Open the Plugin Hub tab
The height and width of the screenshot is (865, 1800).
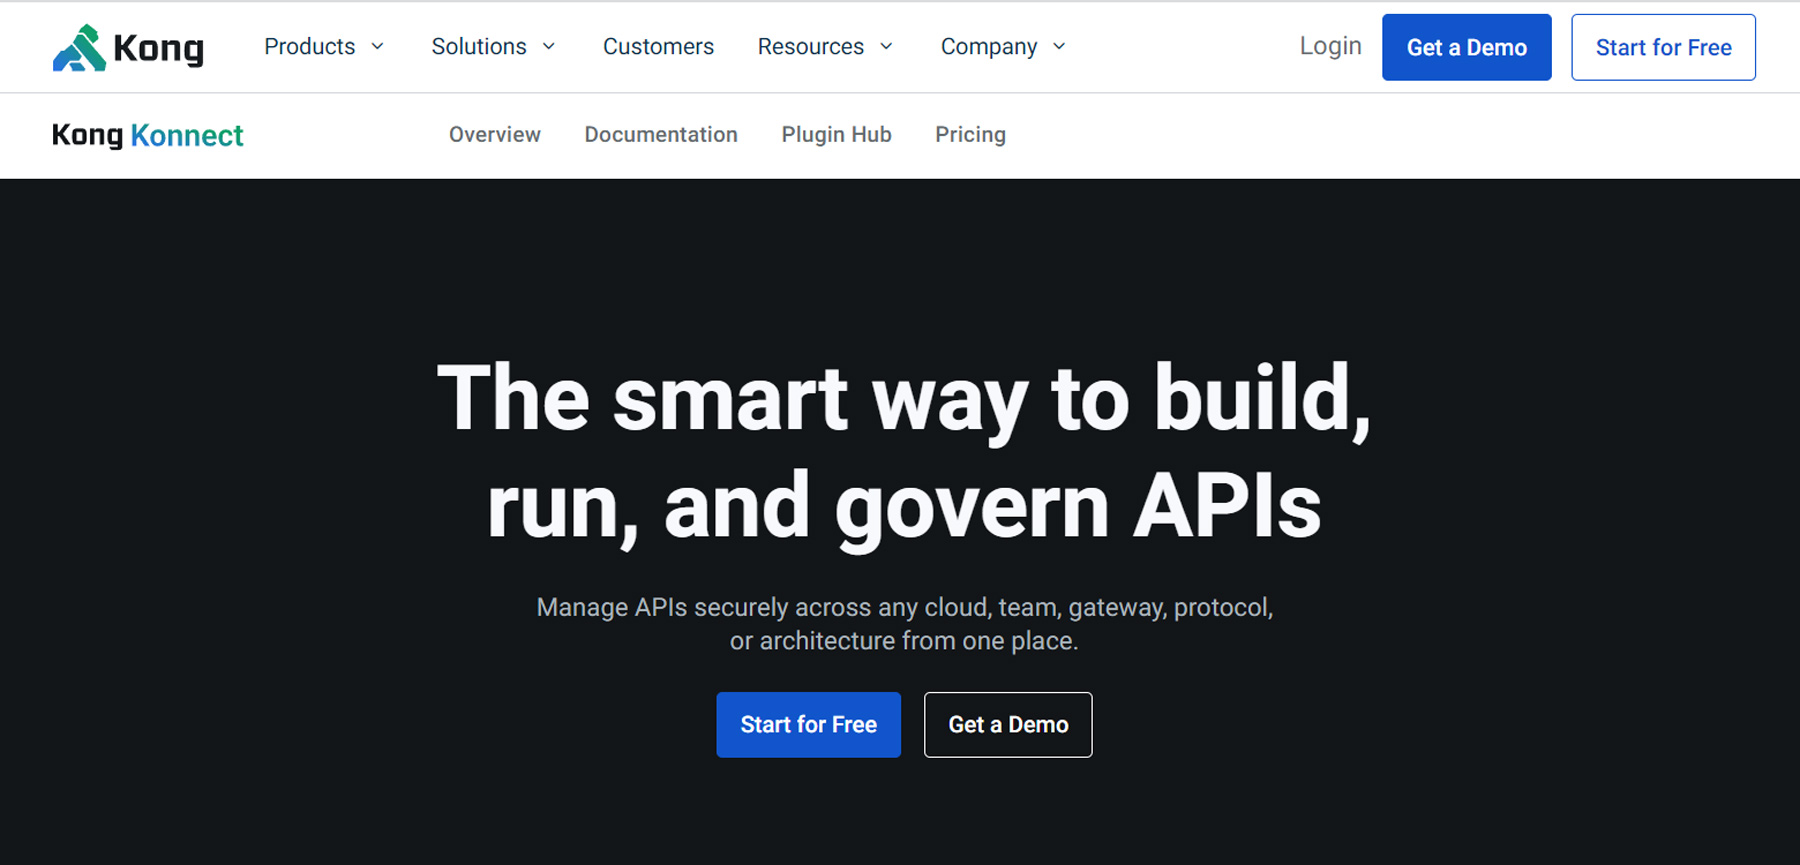point(836,134)
